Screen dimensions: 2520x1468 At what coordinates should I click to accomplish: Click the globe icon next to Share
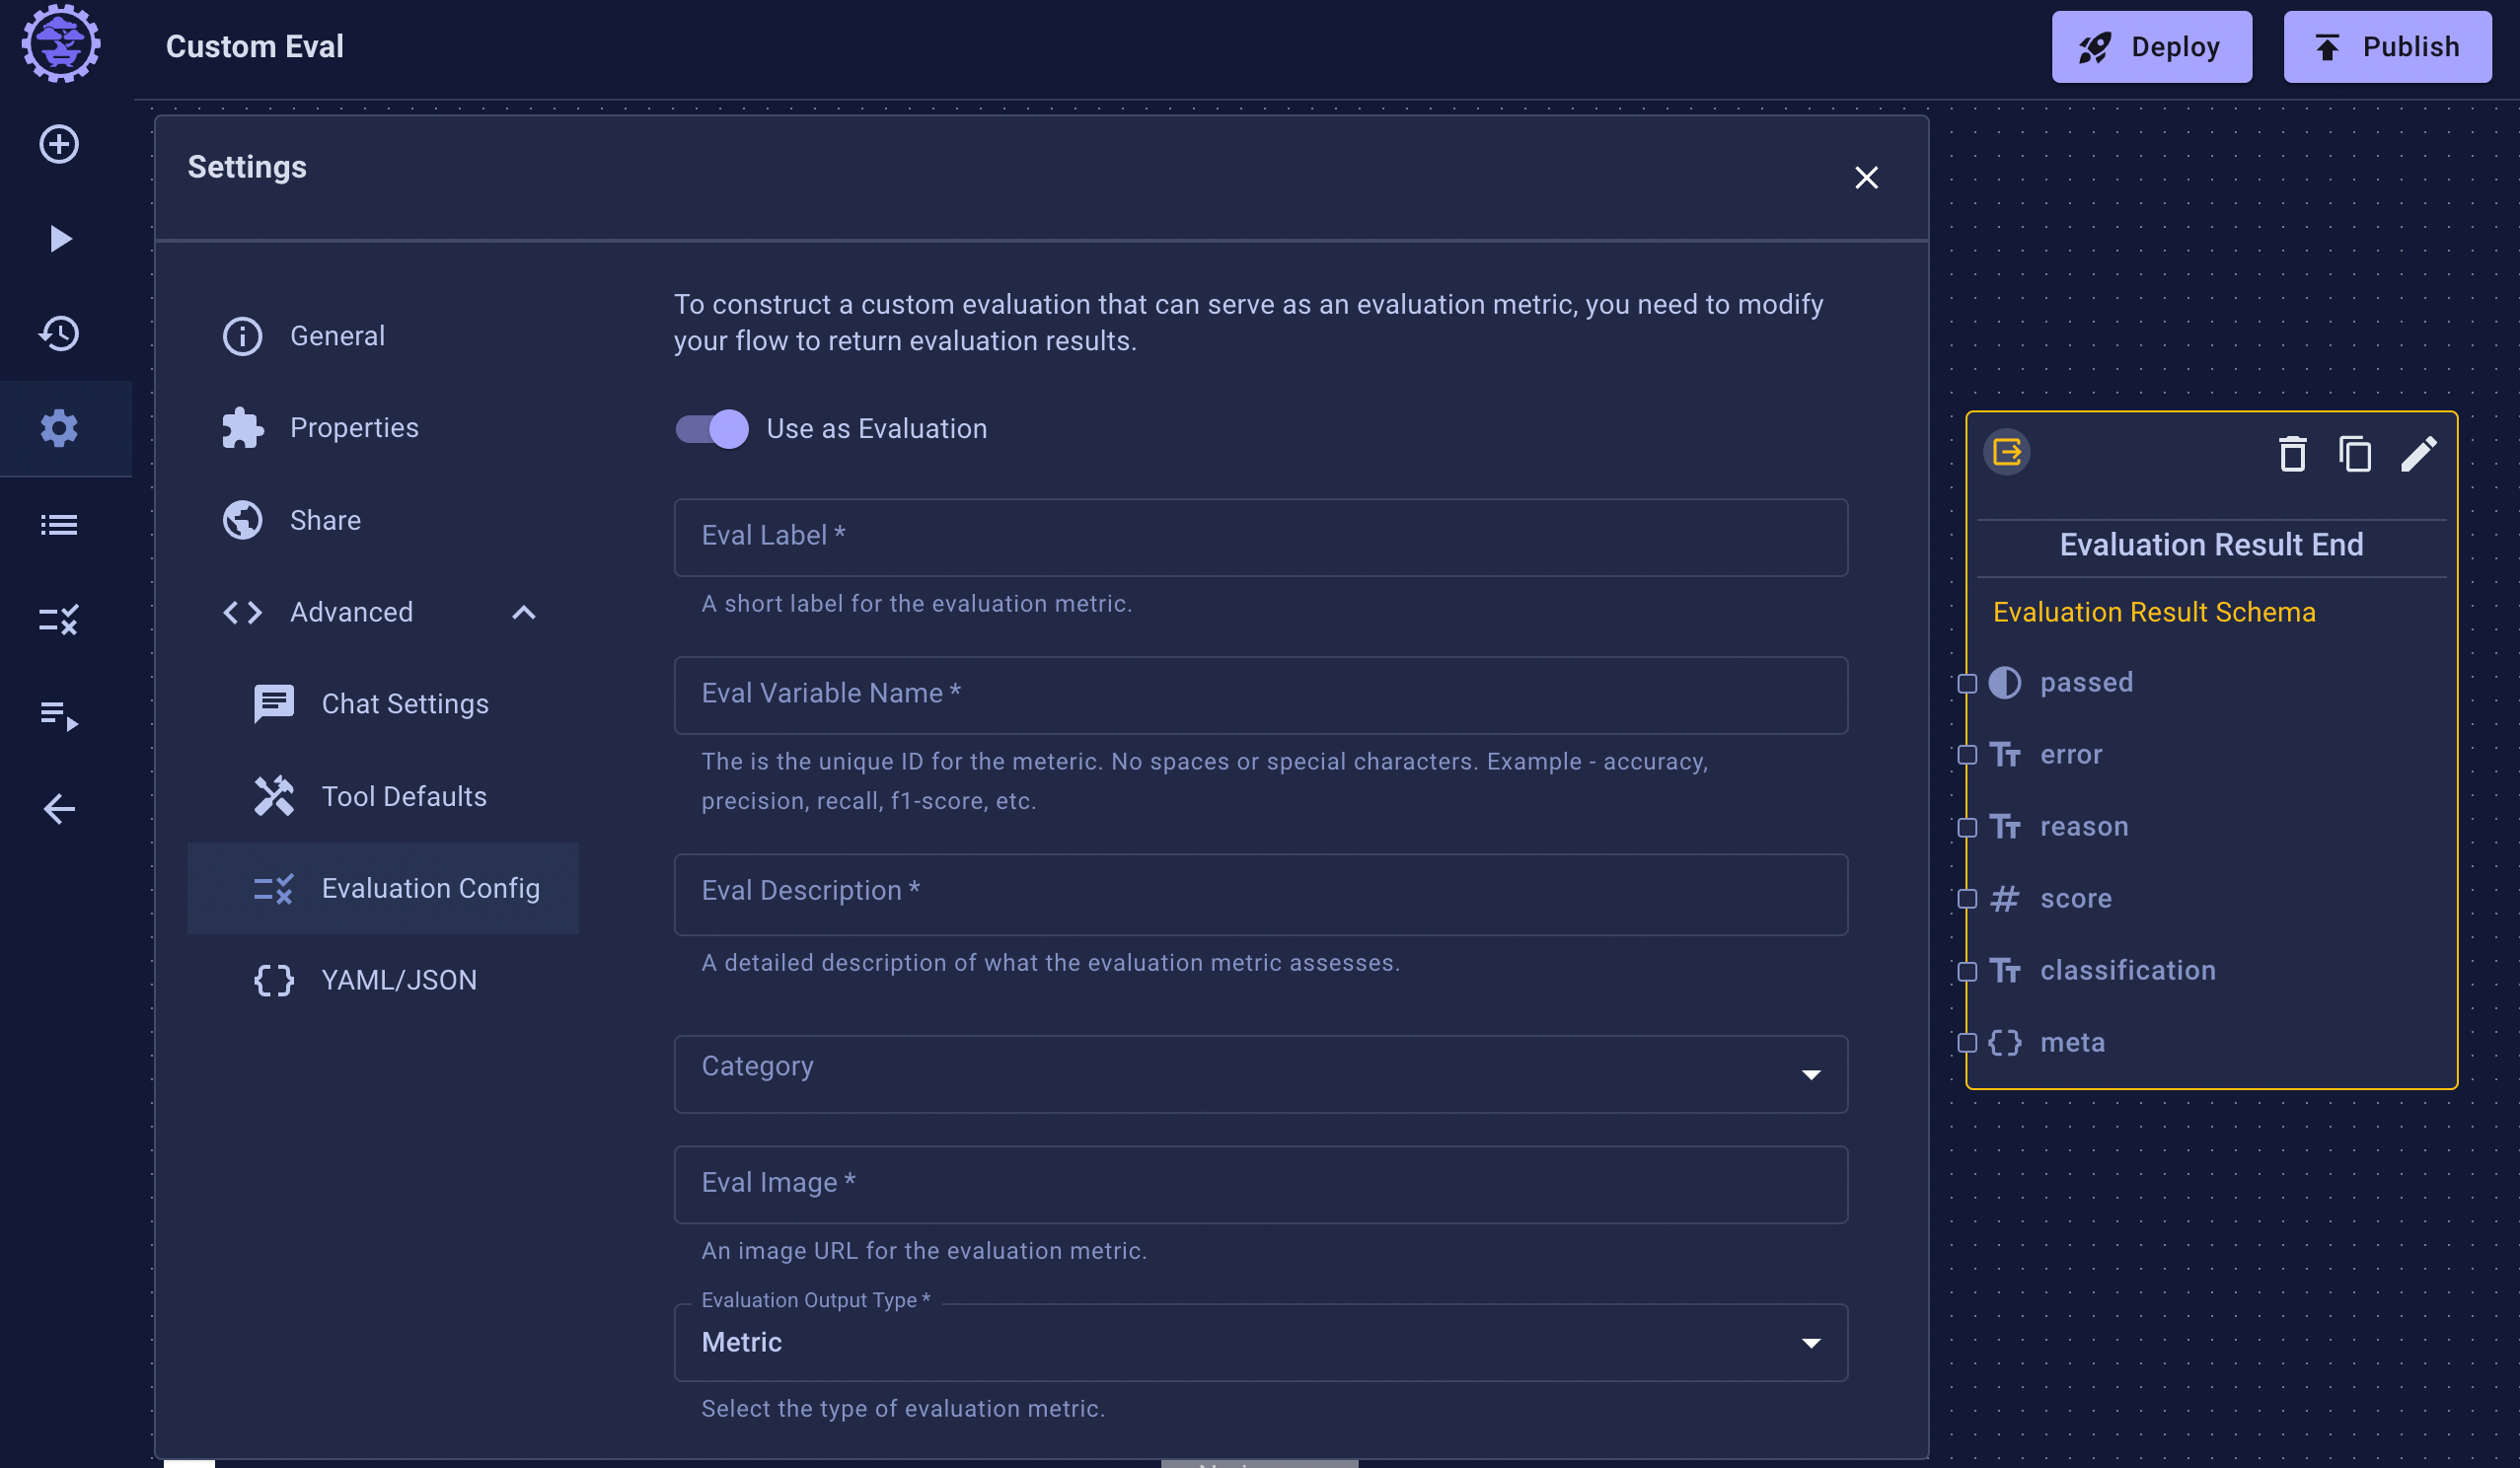242,520
